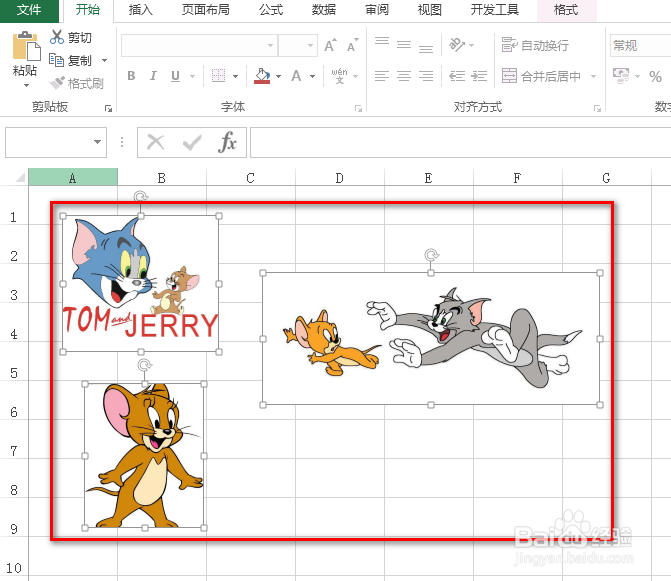Click Merge and Center (合并后居中)
This screenshot has height=581, width=671.
(x=541, y=76)
